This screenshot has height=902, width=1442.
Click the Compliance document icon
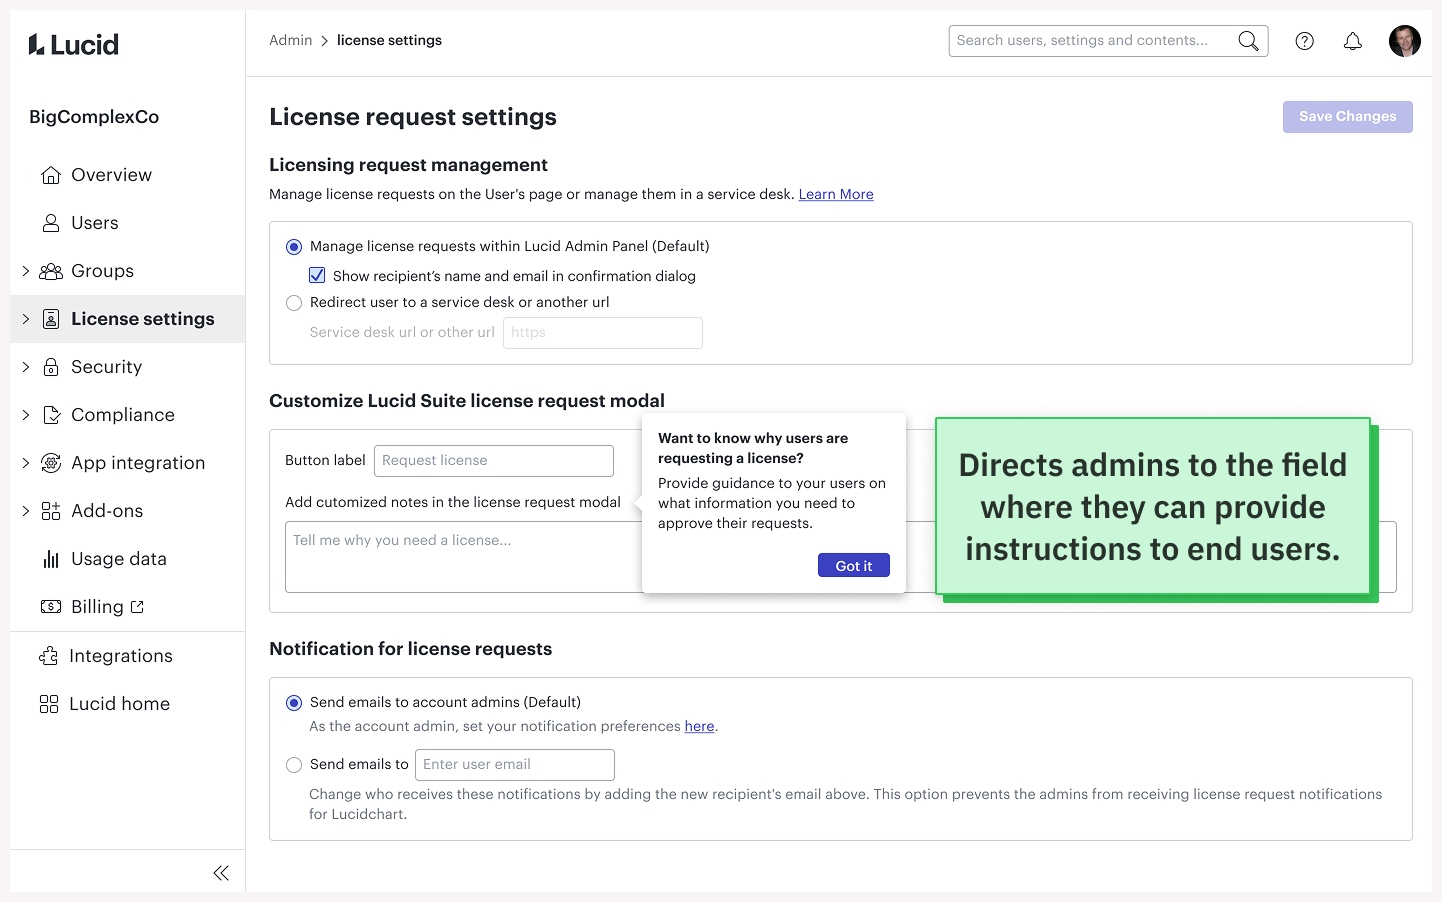coord(51,415)
